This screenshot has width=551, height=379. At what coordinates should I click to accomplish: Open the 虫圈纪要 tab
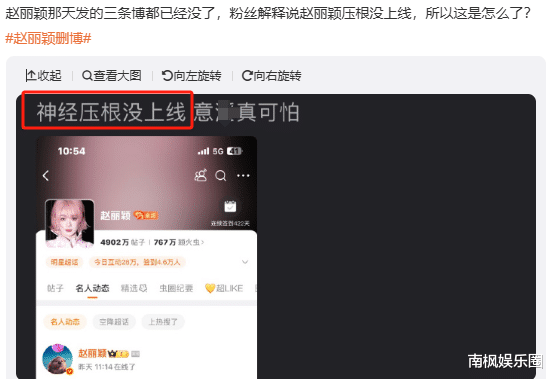click(x=176, y=288)
